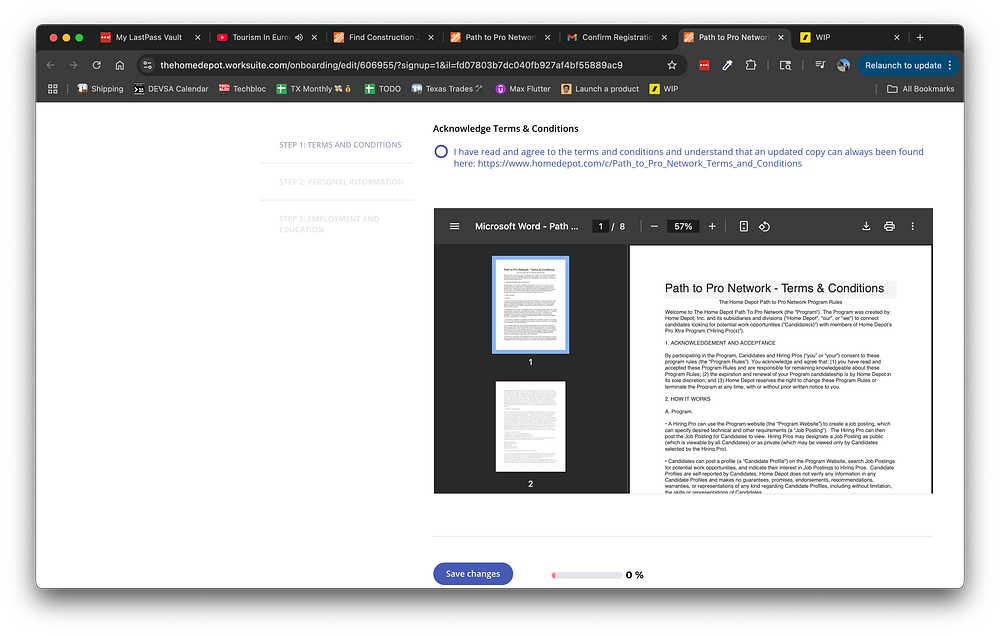Viewport: 1000px width, 636px height.
Task: Open Step 2: Personal Information
Action: 341,182
